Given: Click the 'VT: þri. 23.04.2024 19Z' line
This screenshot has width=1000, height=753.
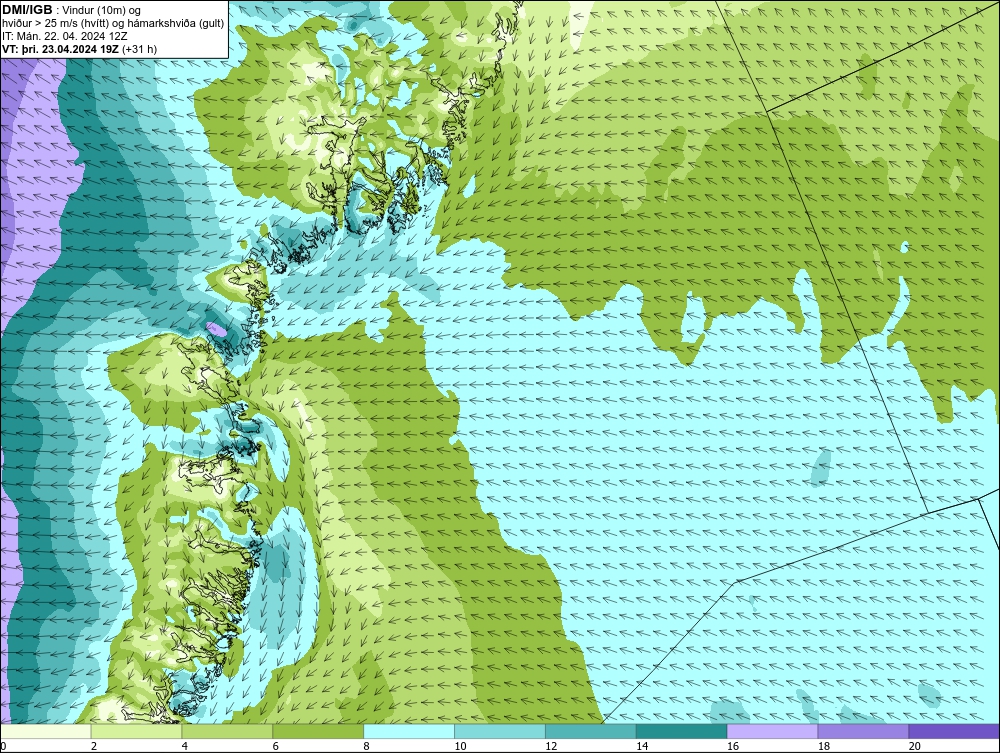Looking at the screenshot, I should [x=61, y=48].
